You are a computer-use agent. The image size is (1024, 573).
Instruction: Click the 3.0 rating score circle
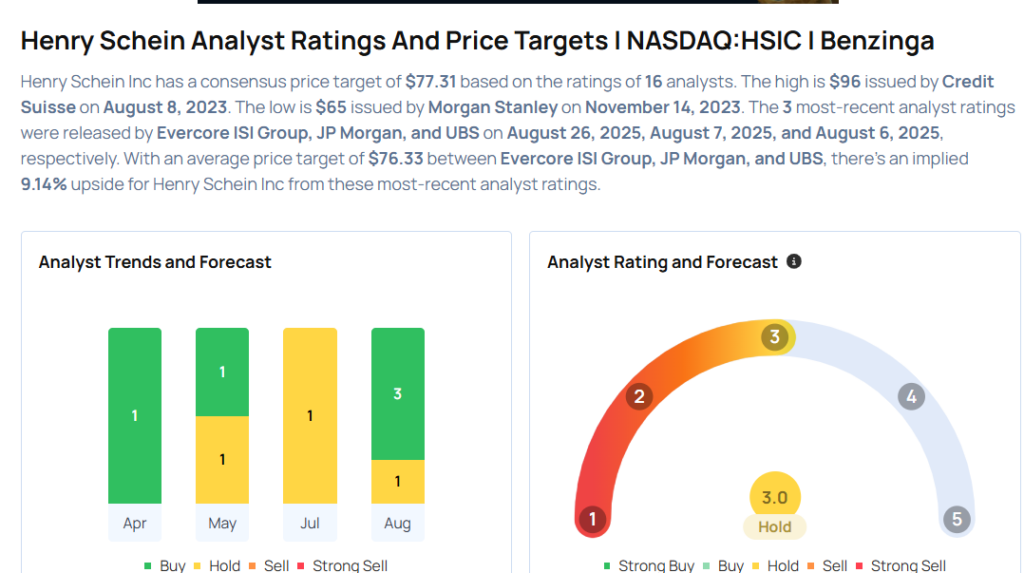click(775, 497)
